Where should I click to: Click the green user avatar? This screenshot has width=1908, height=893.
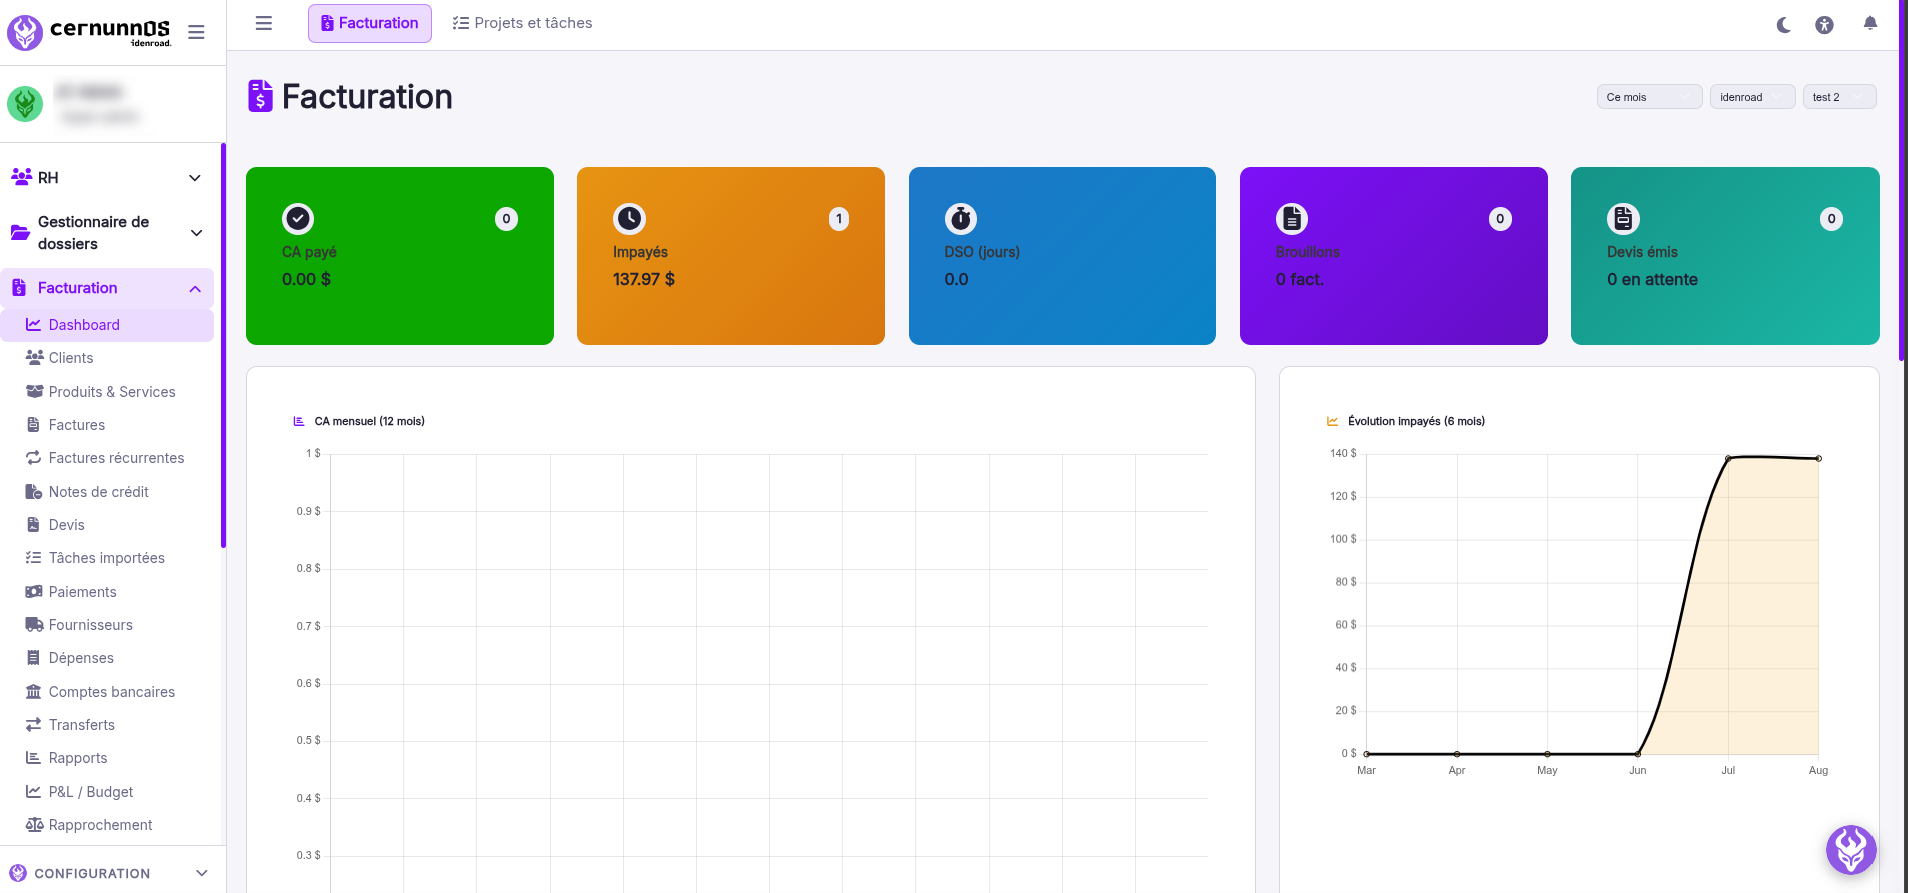pos(25,103)
